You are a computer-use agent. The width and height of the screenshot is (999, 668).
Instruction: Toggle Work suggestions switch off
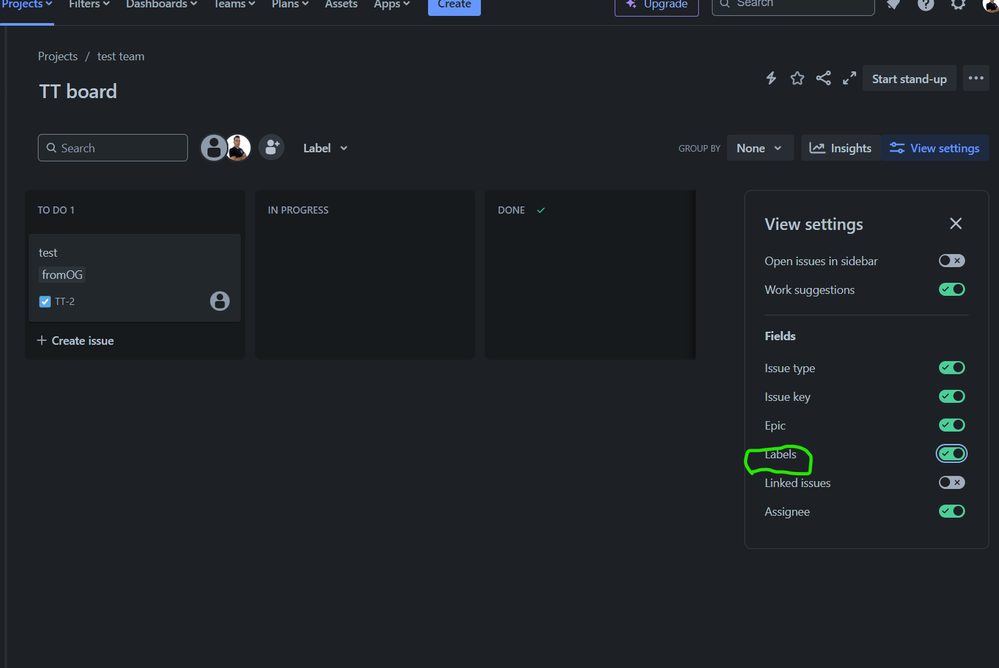tap(952, 289)
